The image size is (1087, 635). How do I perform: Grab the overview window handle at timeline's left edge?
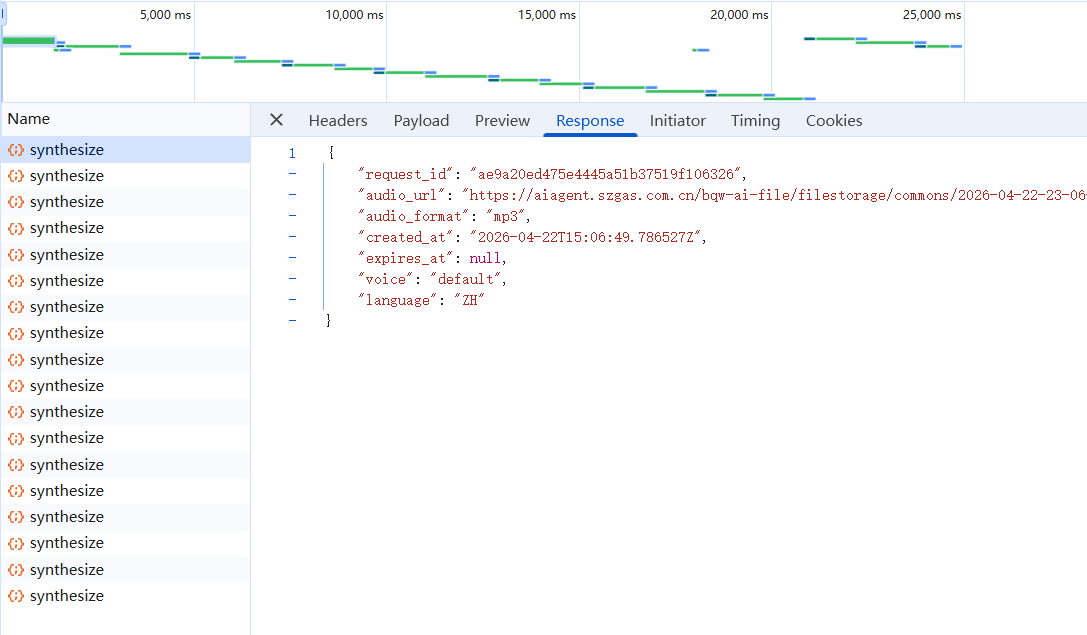[x=3, y=14]
